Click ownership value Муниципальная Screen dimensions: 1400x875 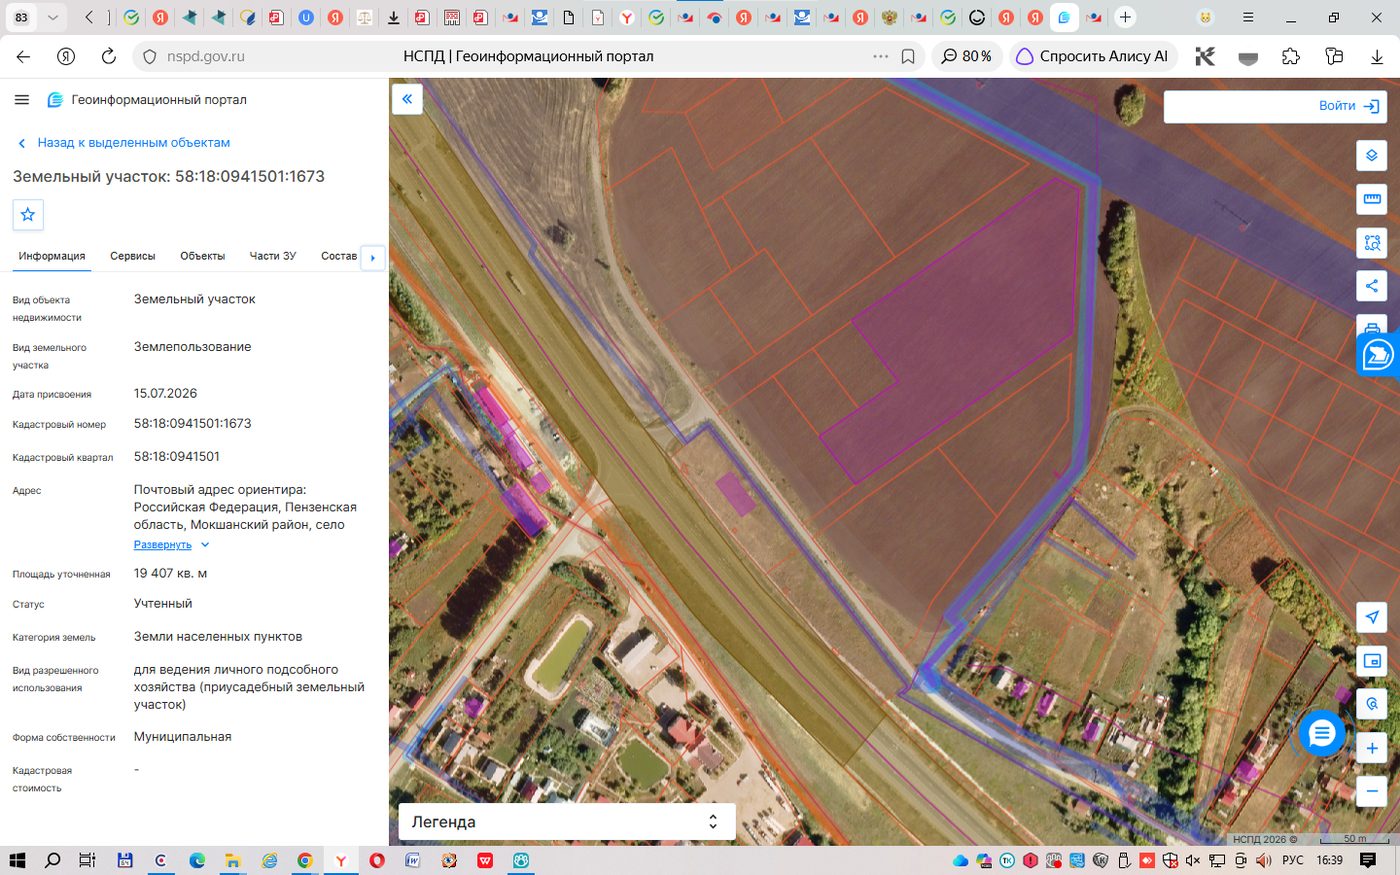183,737
